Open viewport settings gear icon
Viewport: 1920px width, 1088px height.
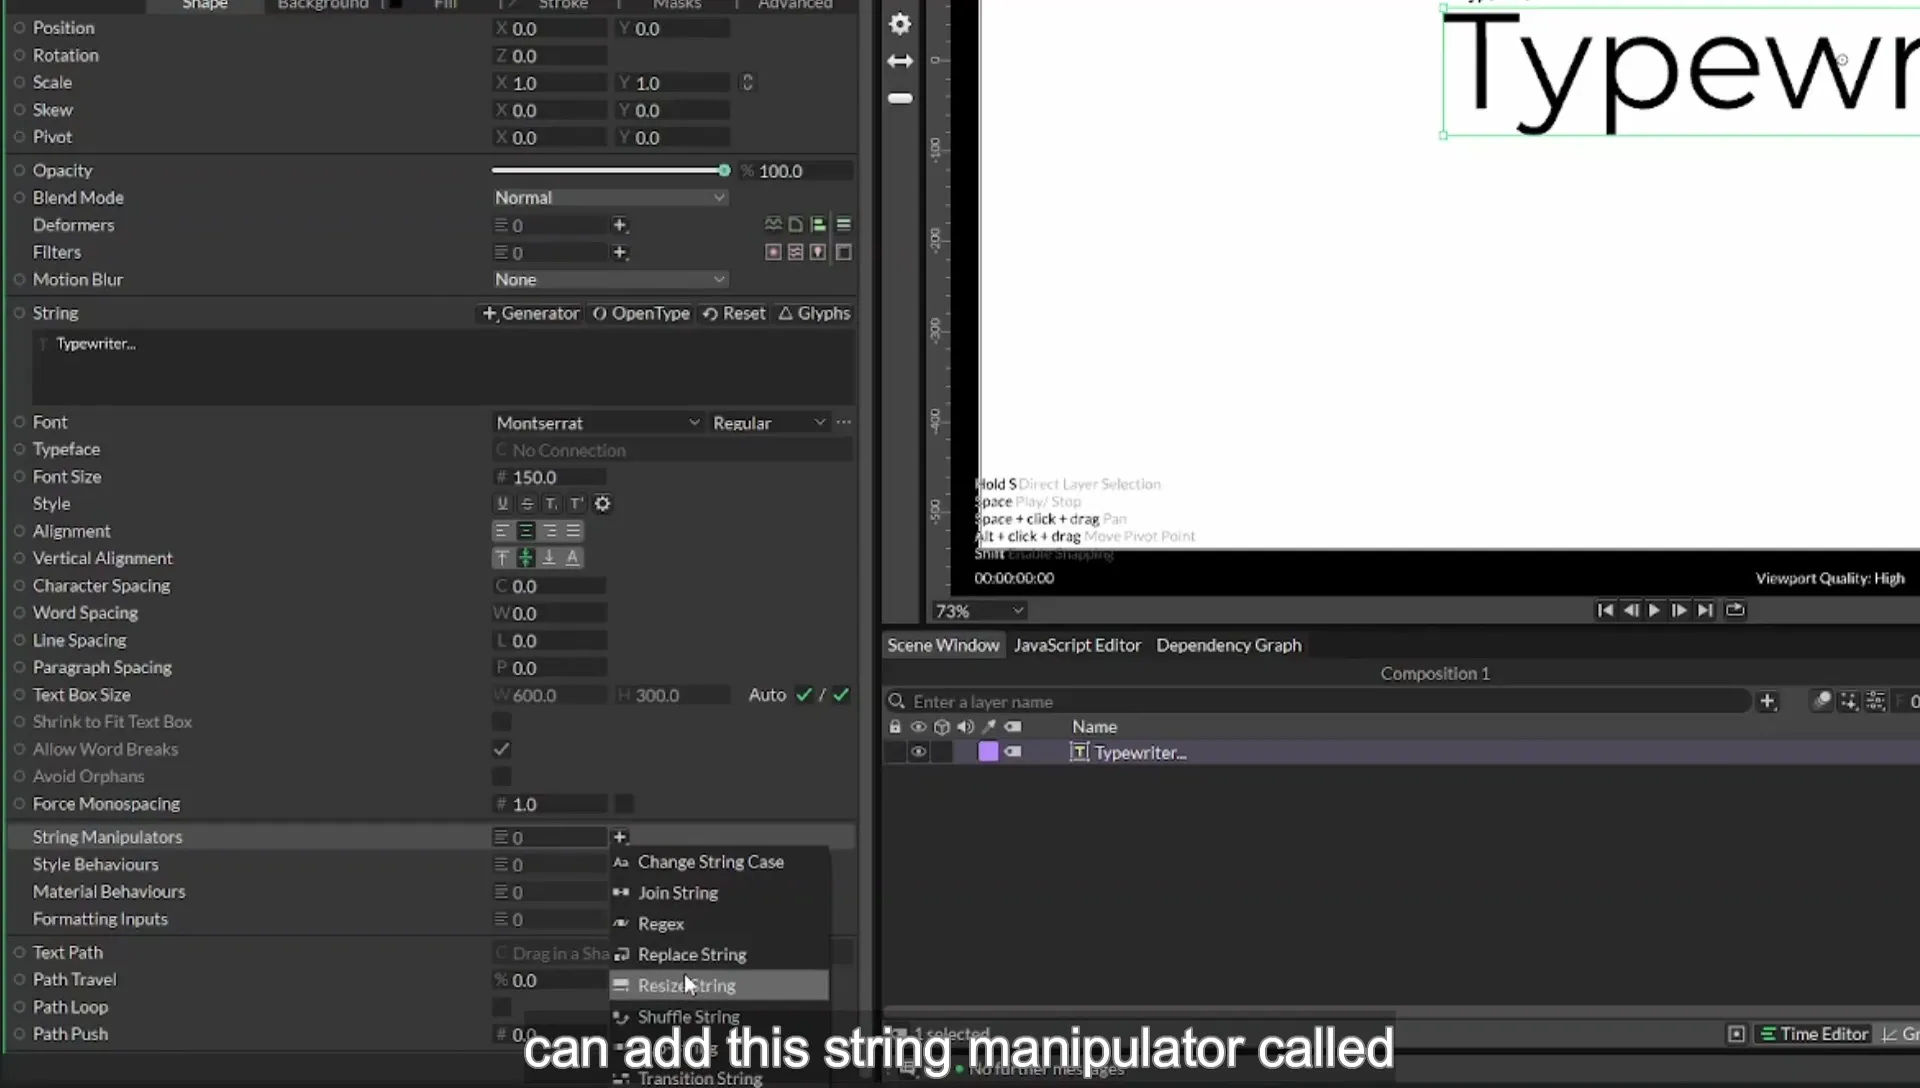(x=900, y=24)
